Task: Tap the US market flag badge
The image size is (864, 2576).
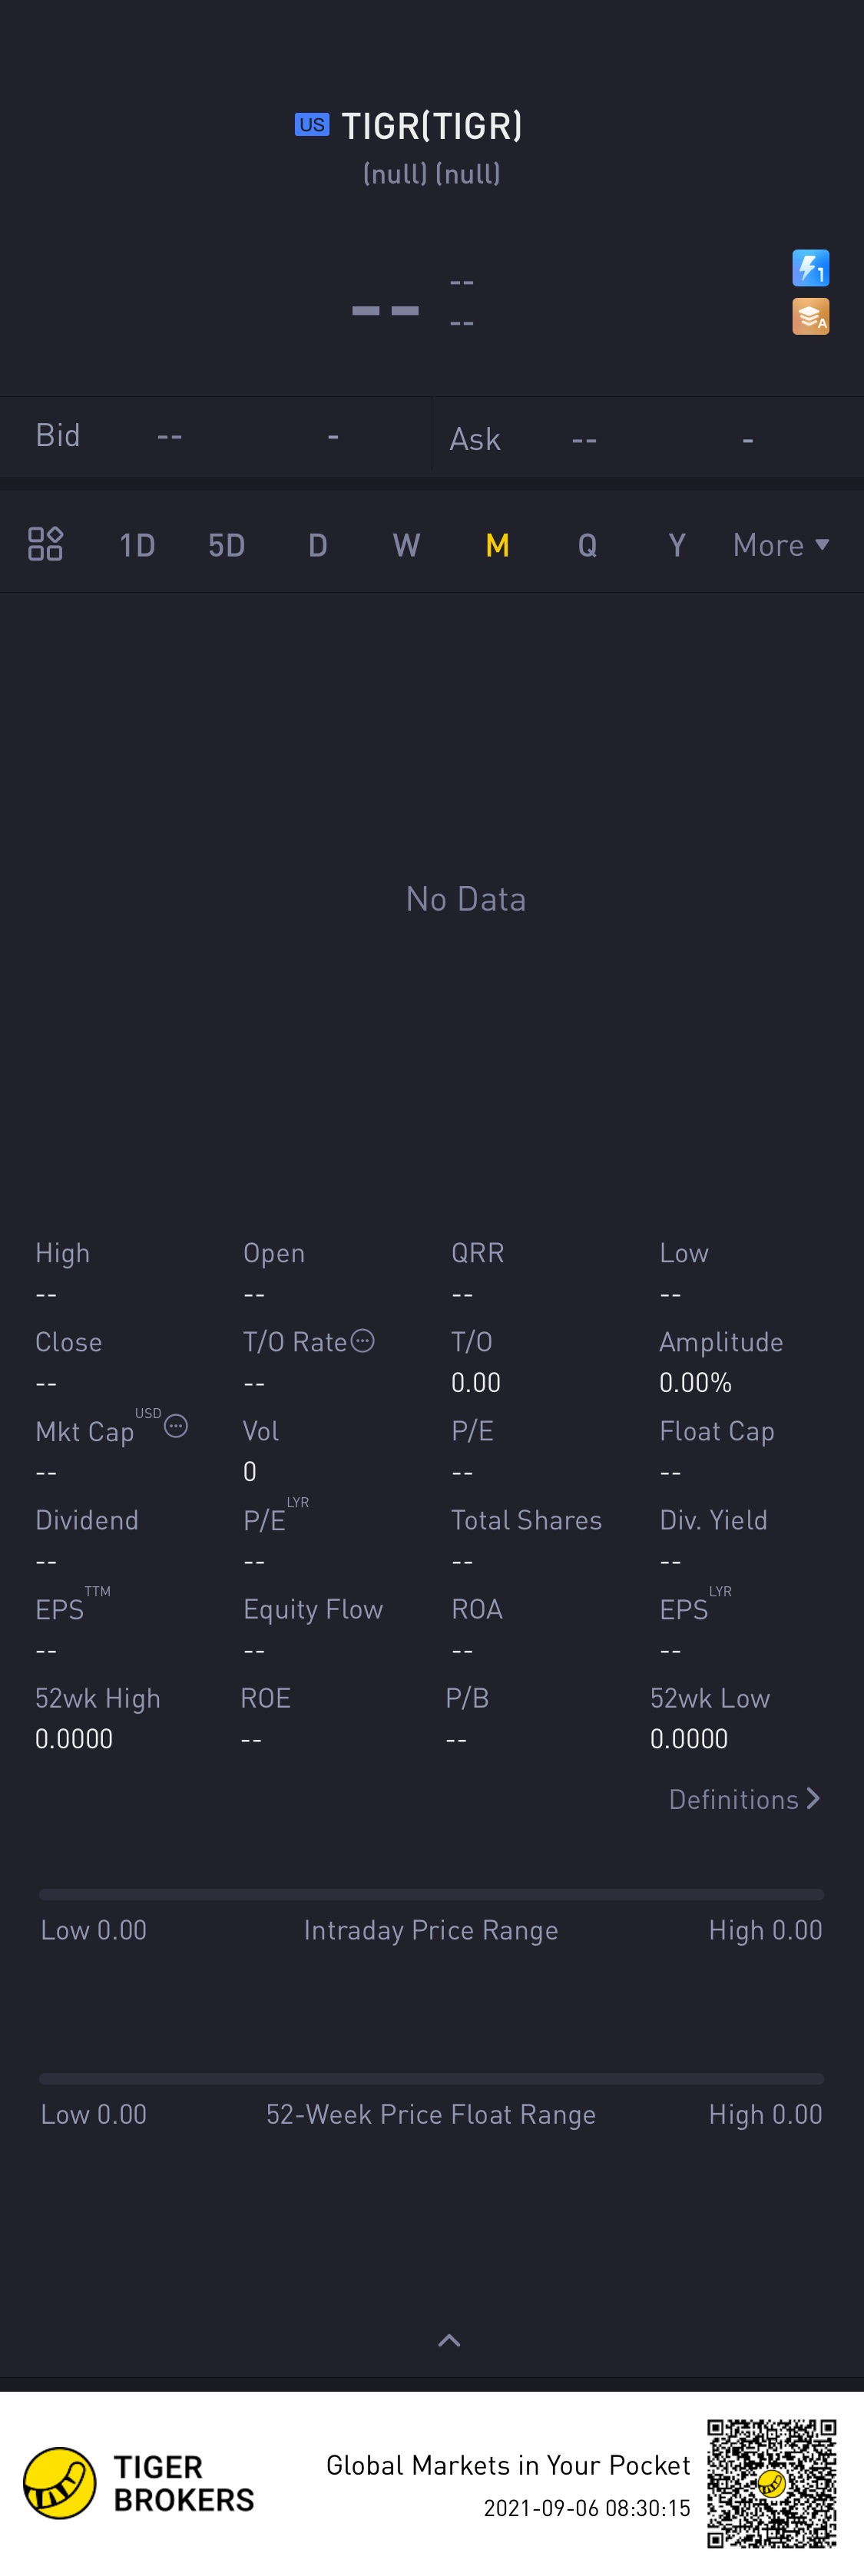Action: (311, 125)
